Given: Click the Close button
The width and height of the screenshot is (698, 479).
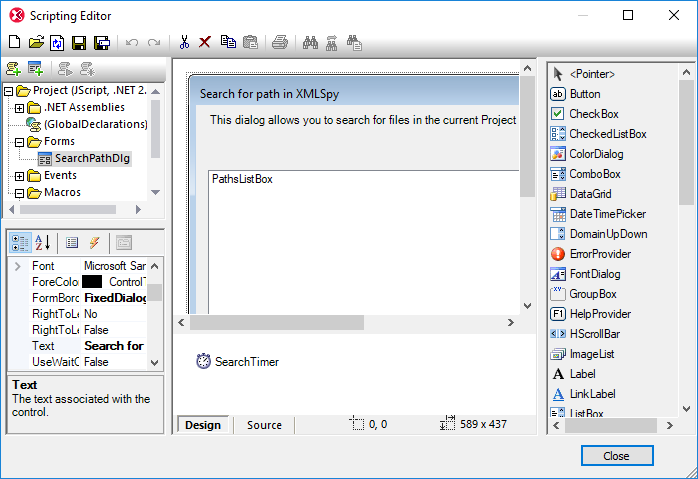Looking at the screenshot, I should click(x=617, y=456).
